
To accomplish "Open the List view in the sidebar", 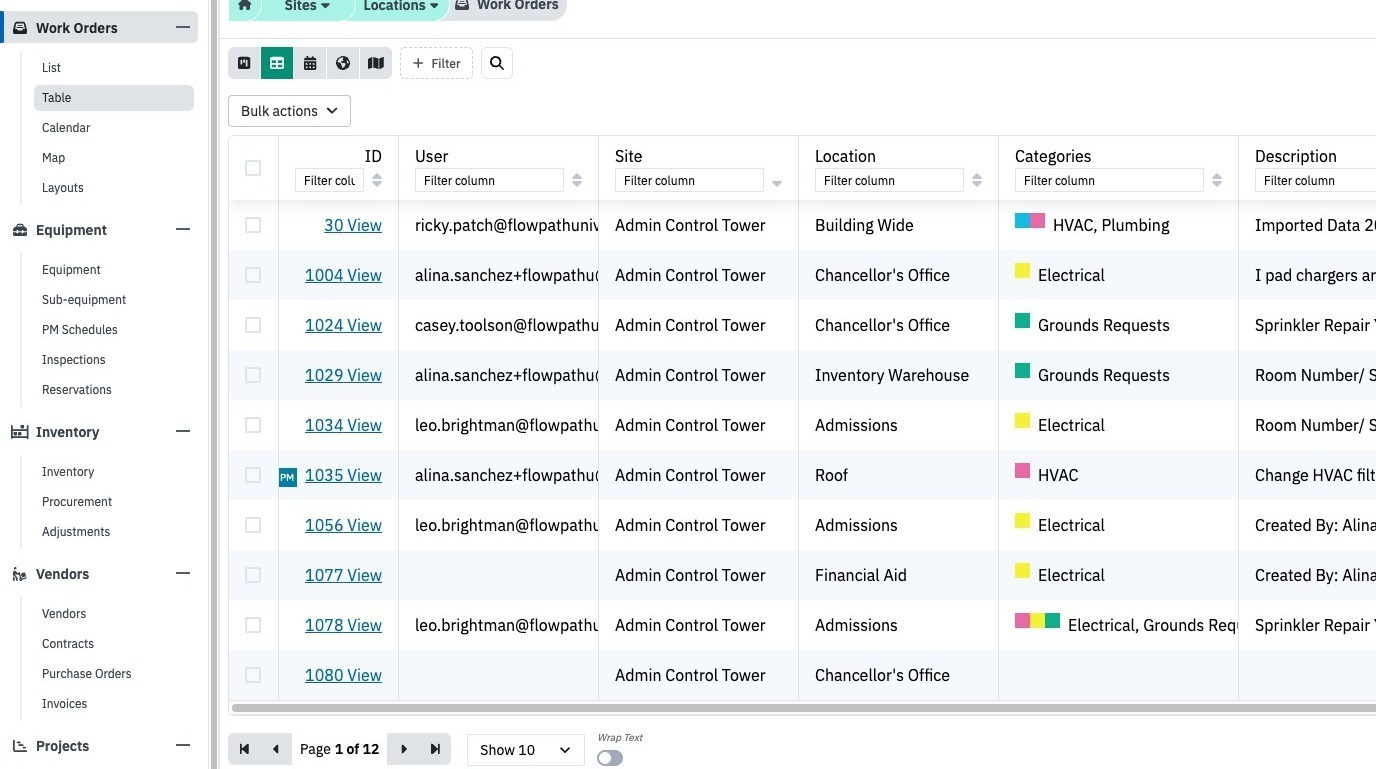I will [x=51, y=68].
